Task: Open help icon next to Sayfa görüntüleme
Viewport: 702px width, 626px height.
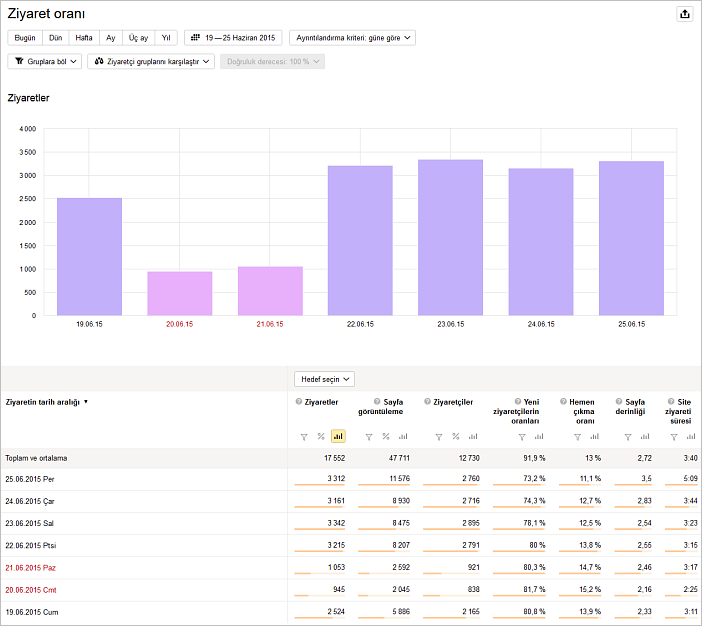Action: [x=377, y=402]
